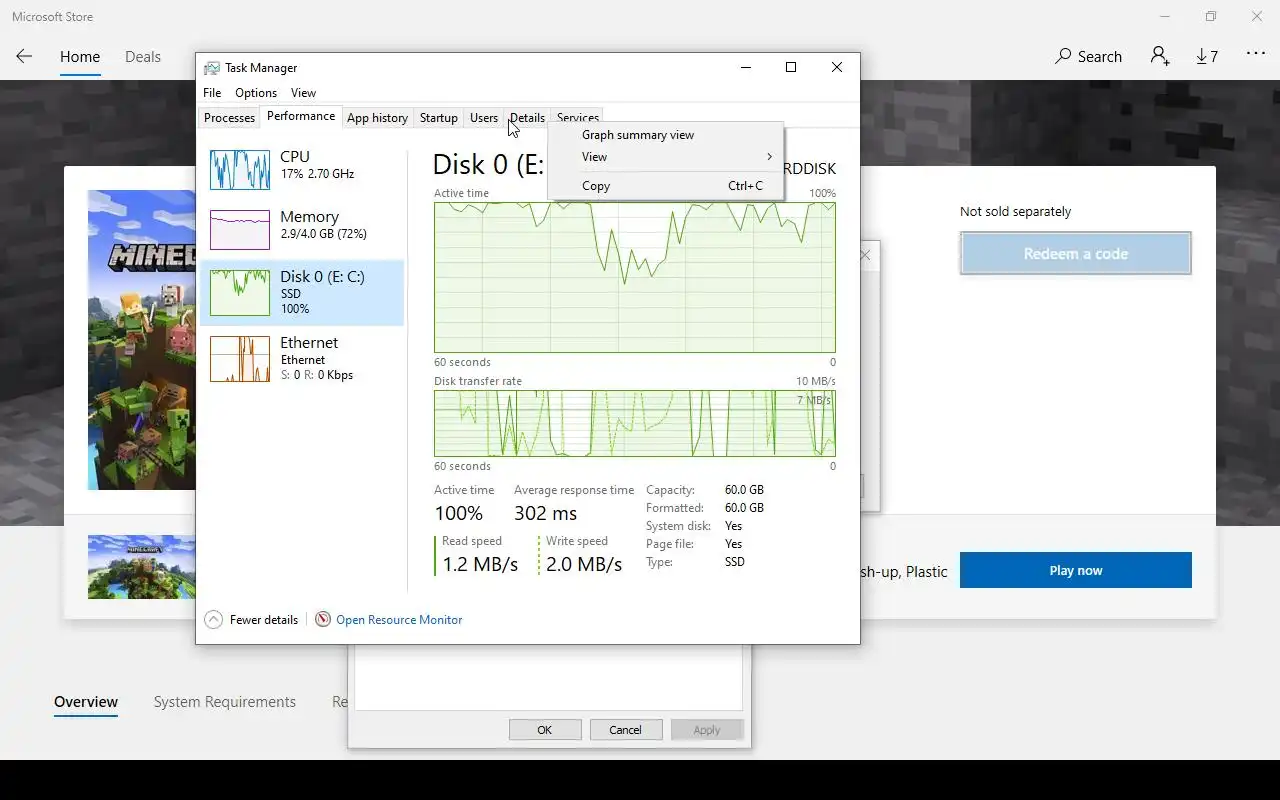The width and height of the screenshot is (1280, 800).
Task: Click the Disk active time graph
Action: pyautogui.click(x=635, y=277)
